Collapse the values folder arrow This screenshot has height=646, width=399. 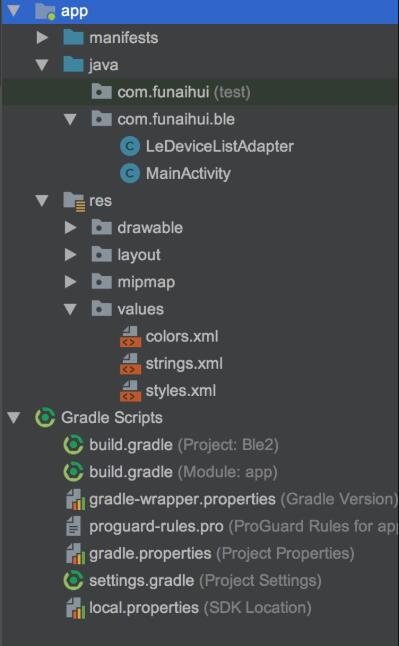70,309
